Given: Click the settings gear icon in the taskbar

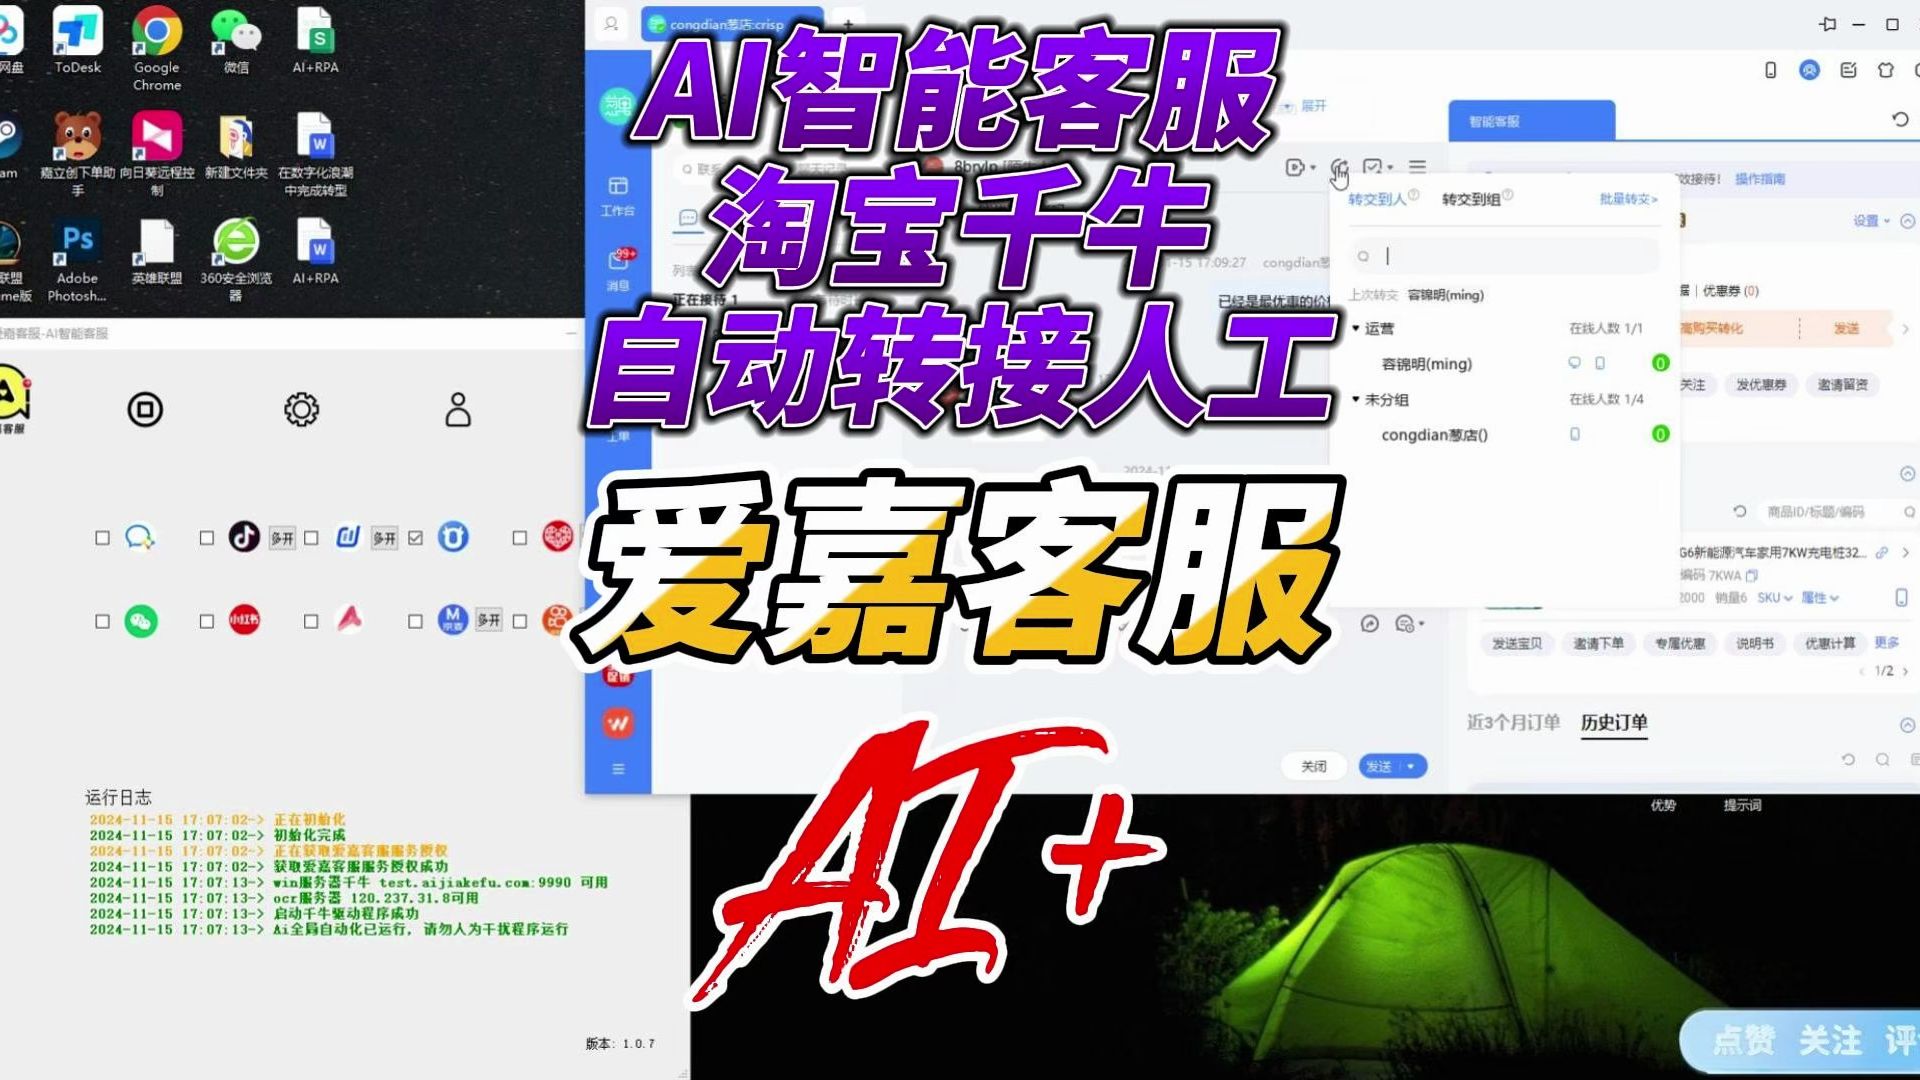Looking at the screenshot, I should click(x=299, y=410).
